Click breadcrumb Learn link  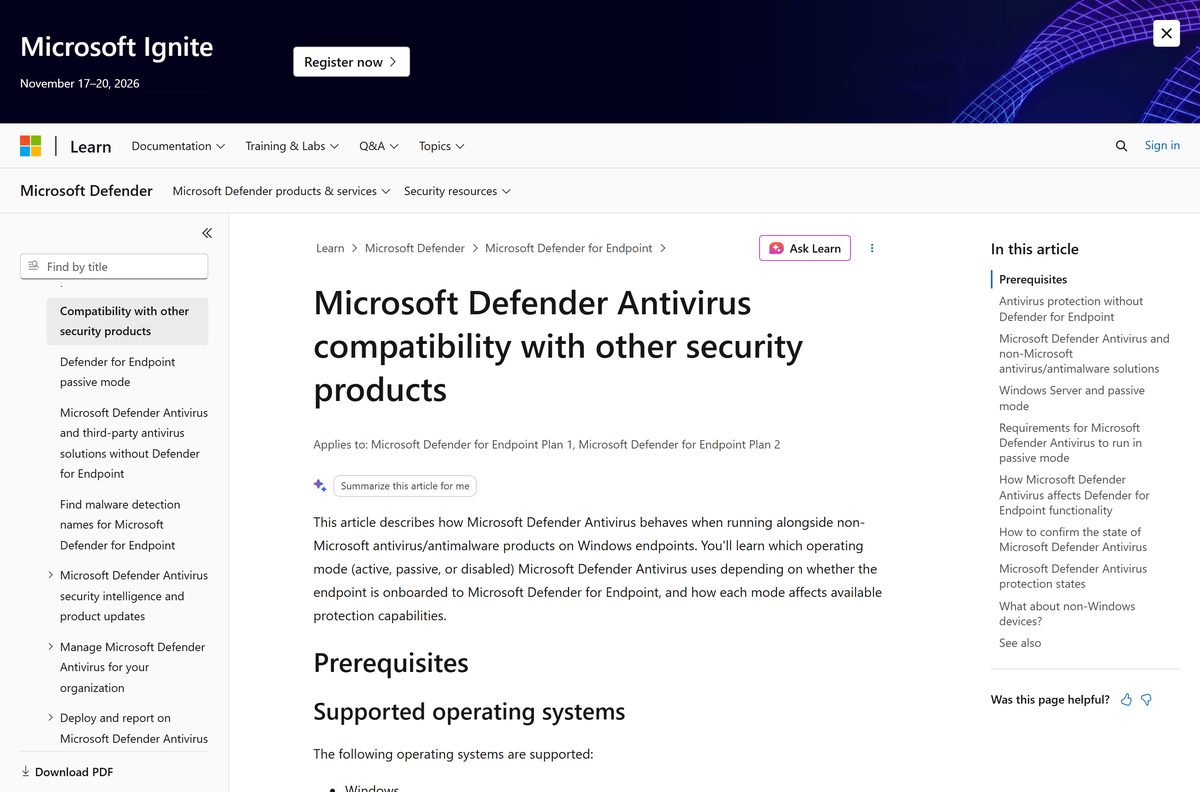(x=330, y=248)
